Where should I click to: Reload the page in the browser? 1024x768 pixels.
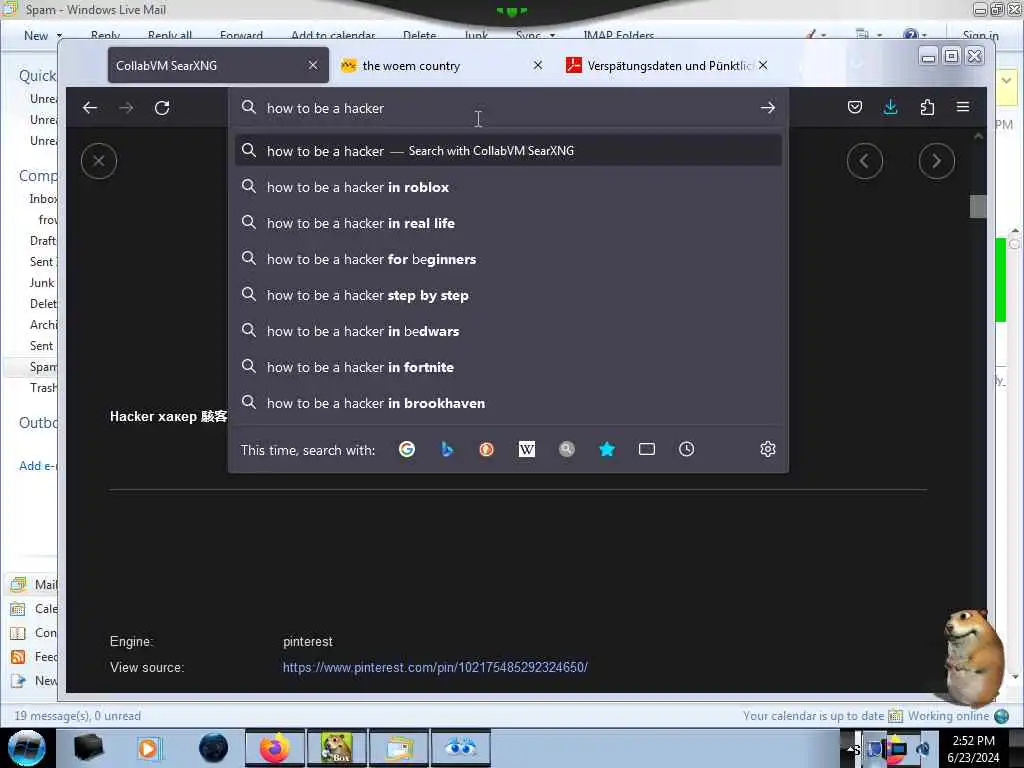pyautogui.click(x=162, y=108)
